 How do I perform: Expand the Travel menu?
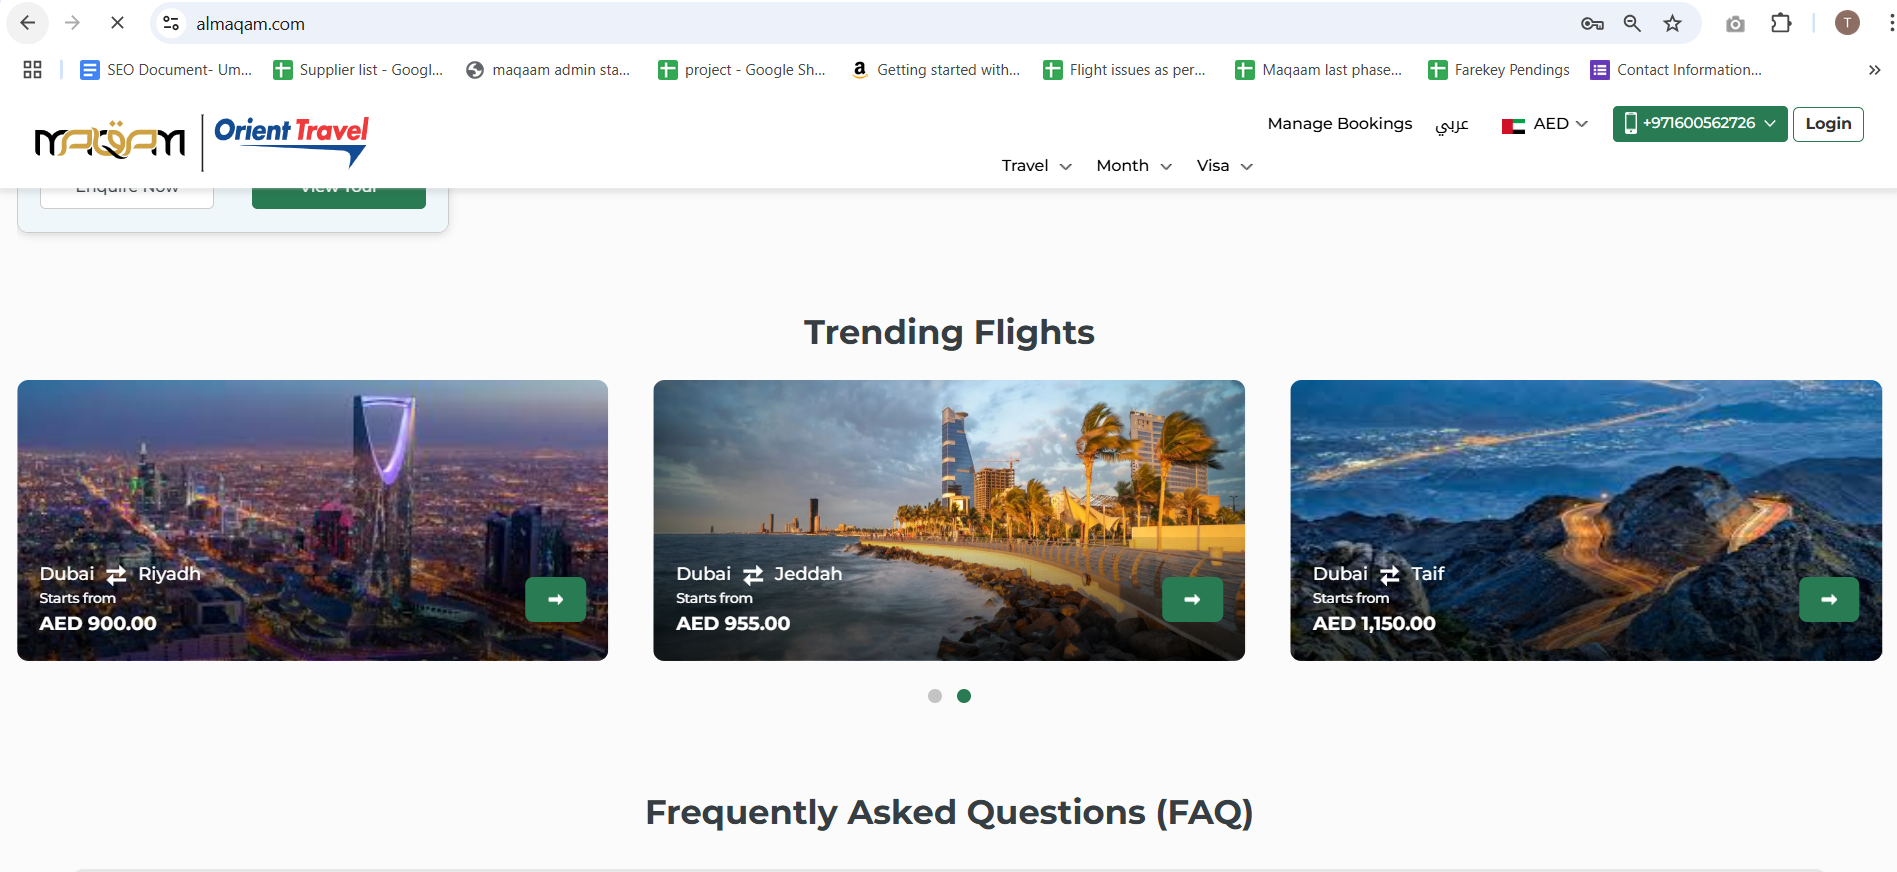click(x=1036, y=166)
